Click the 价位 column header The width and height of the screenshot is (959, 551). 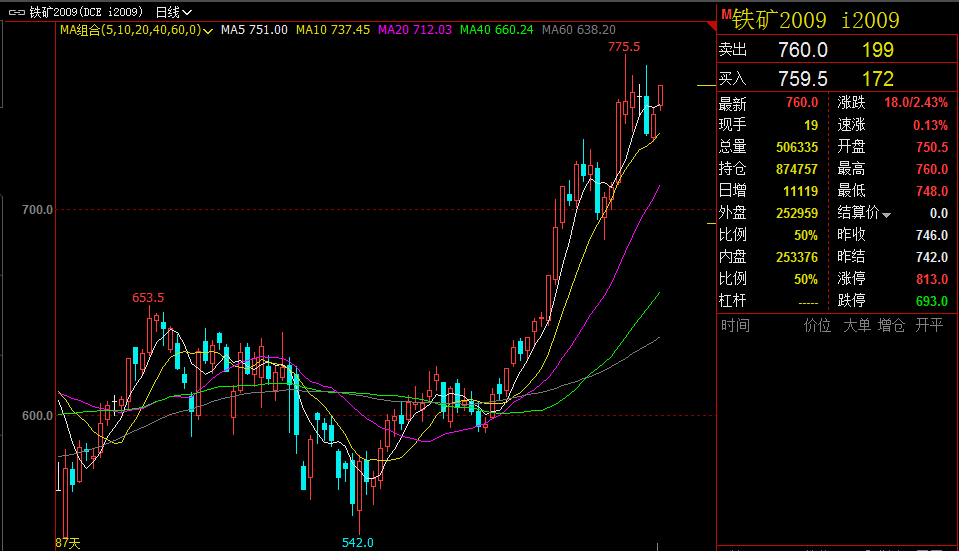tap(817, 325)
